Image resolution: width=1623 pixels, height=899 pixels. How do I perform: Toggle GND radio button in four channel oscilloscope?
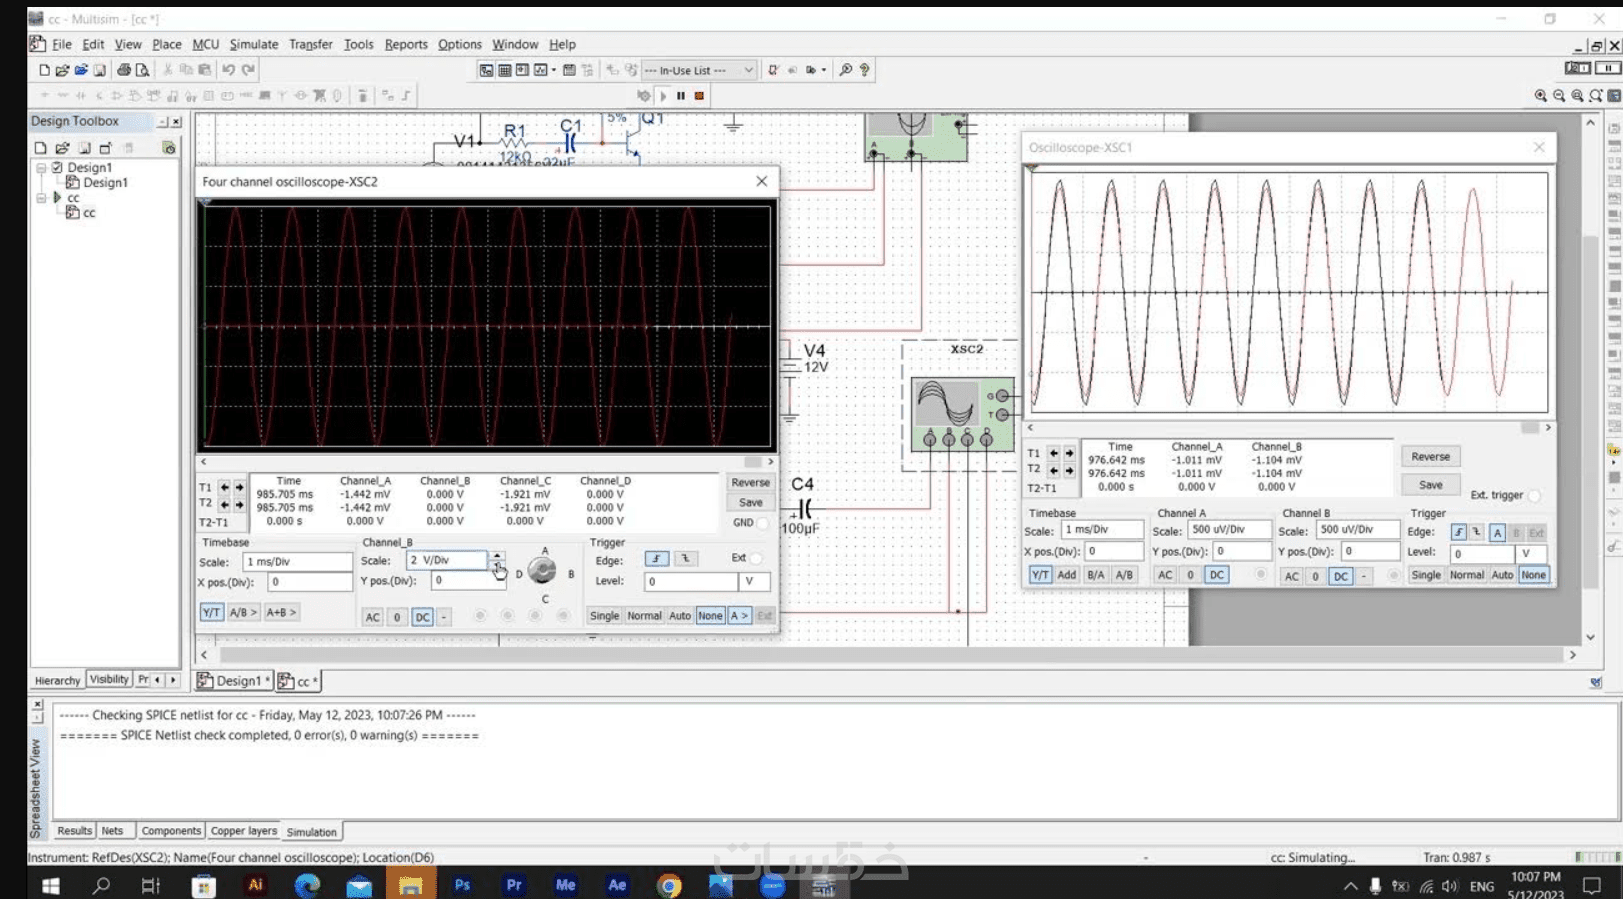[x=763, y=523]
